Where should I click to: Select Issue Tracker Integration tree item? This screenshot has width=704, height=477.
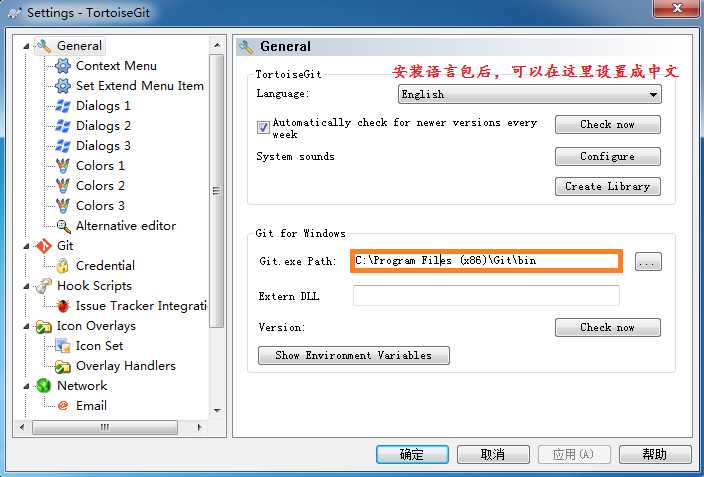tap(141, 306)
